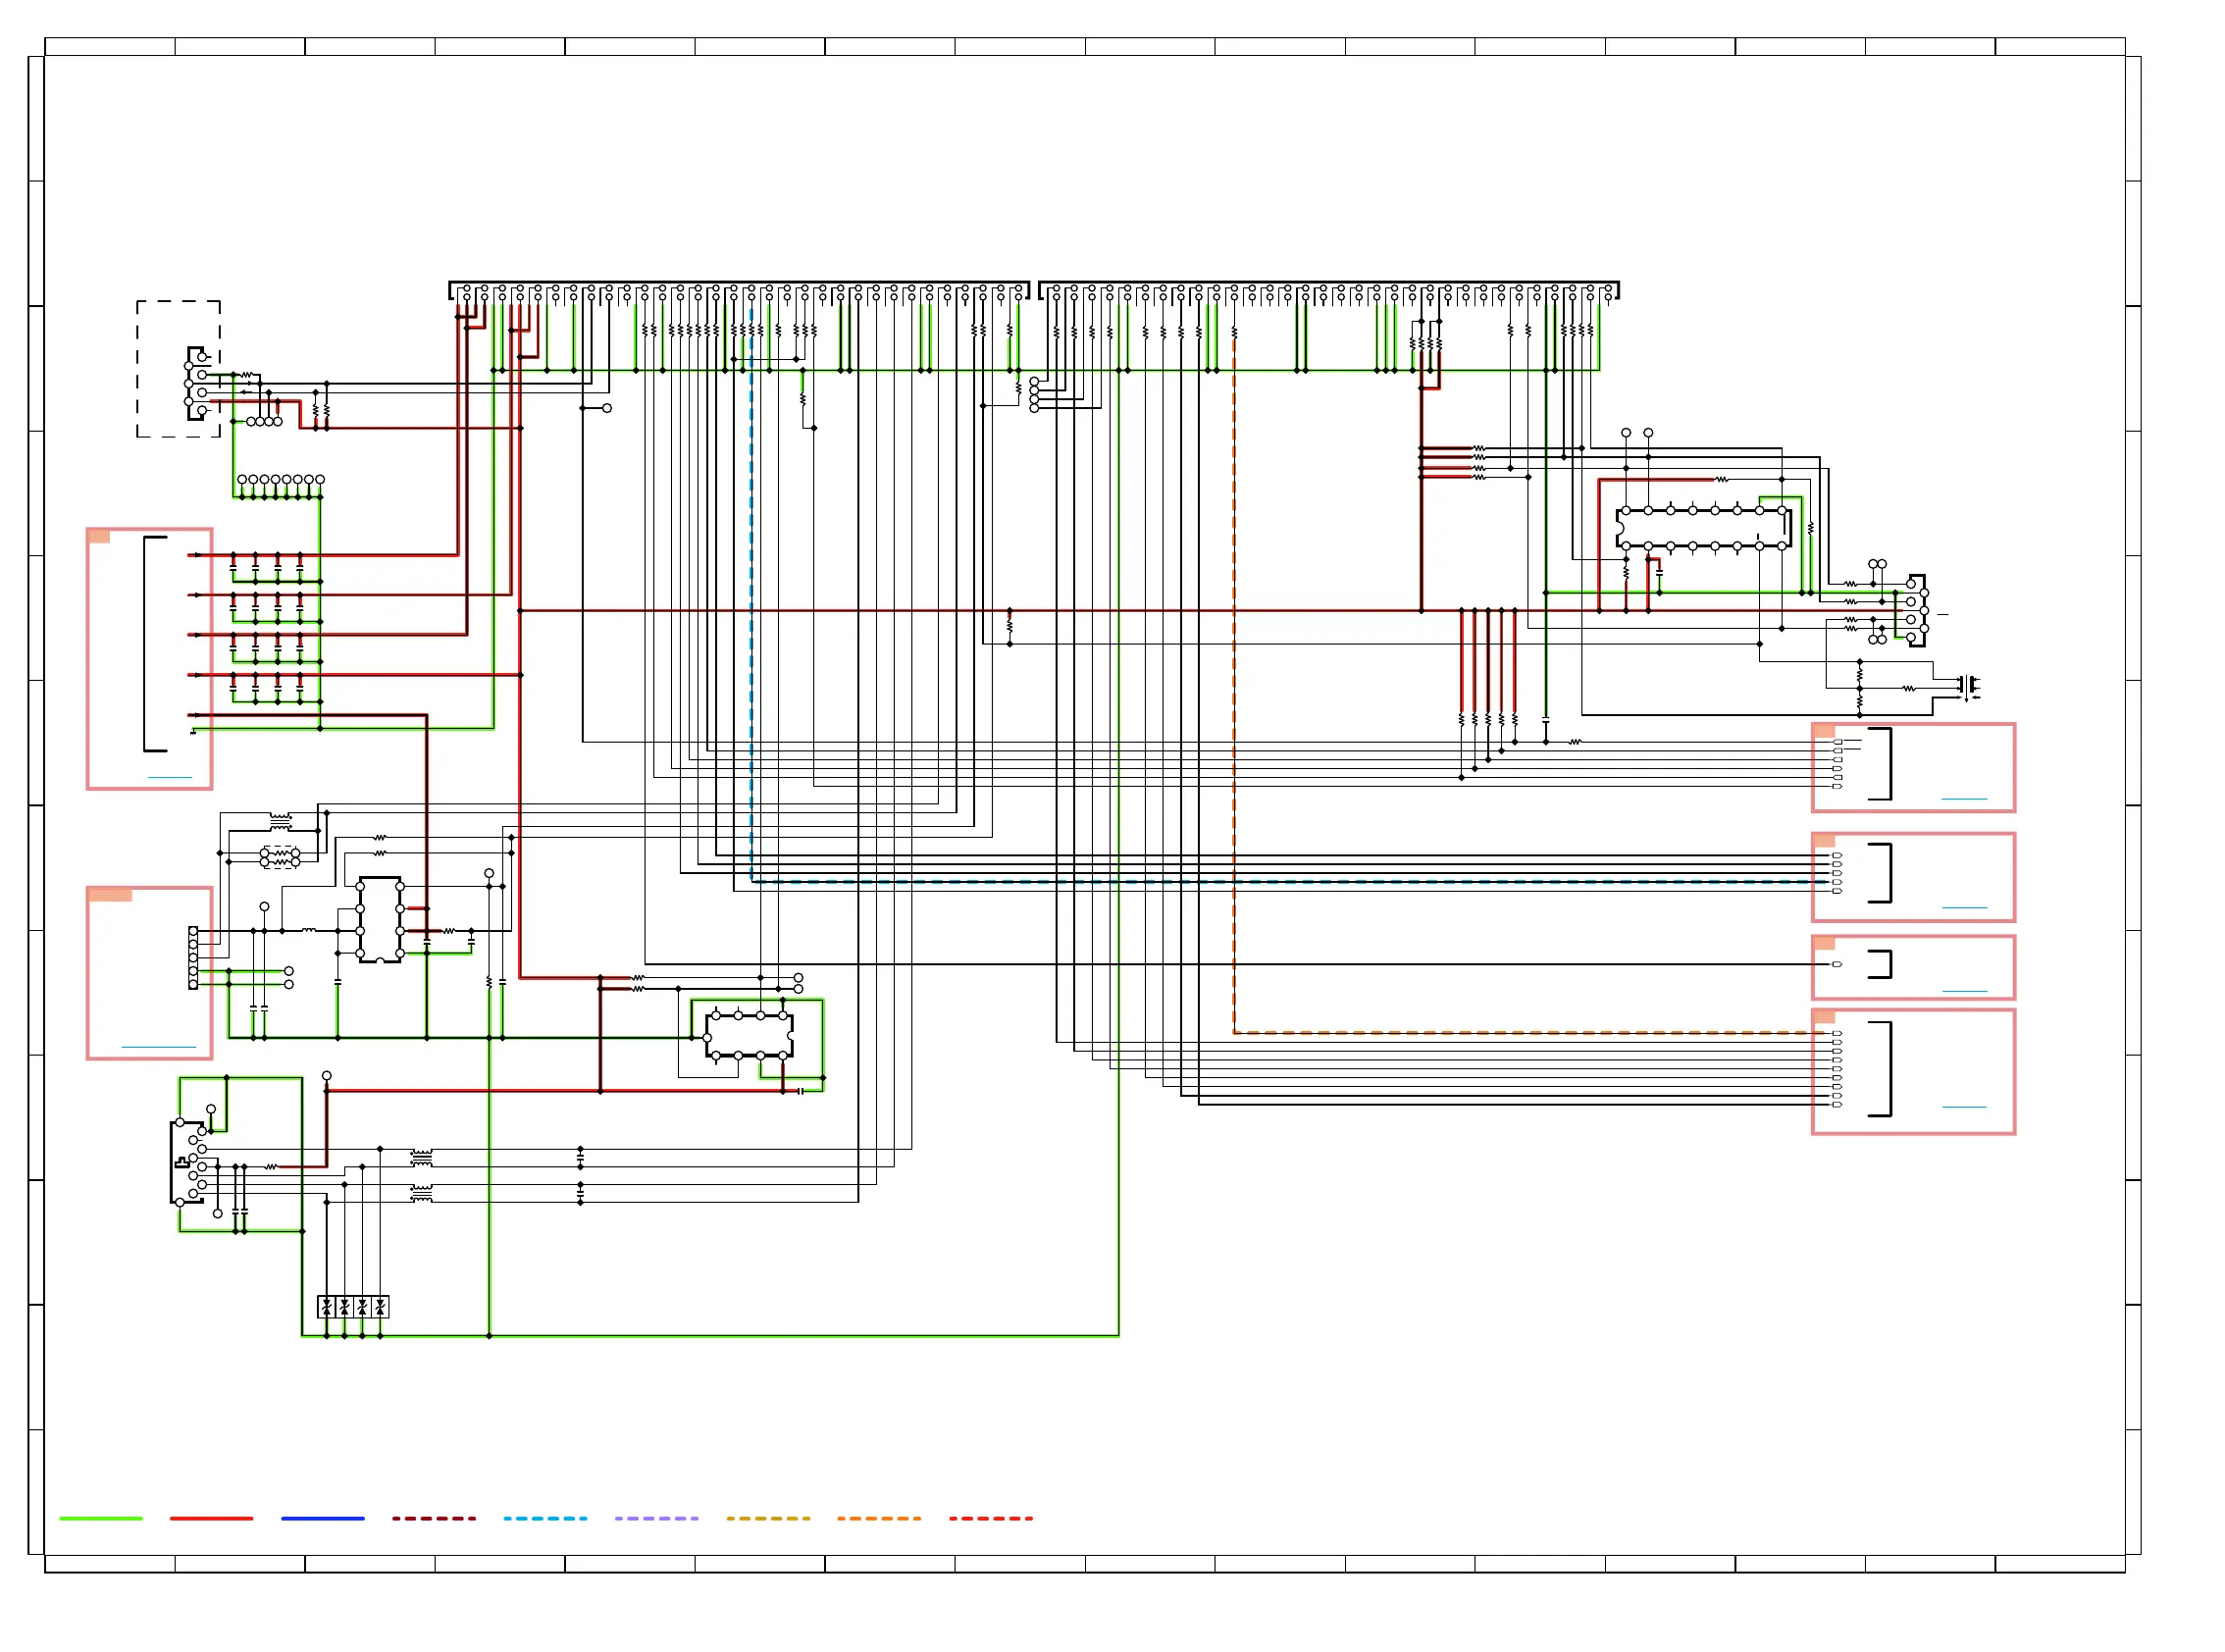Click the solid blue legend line

323,1519
